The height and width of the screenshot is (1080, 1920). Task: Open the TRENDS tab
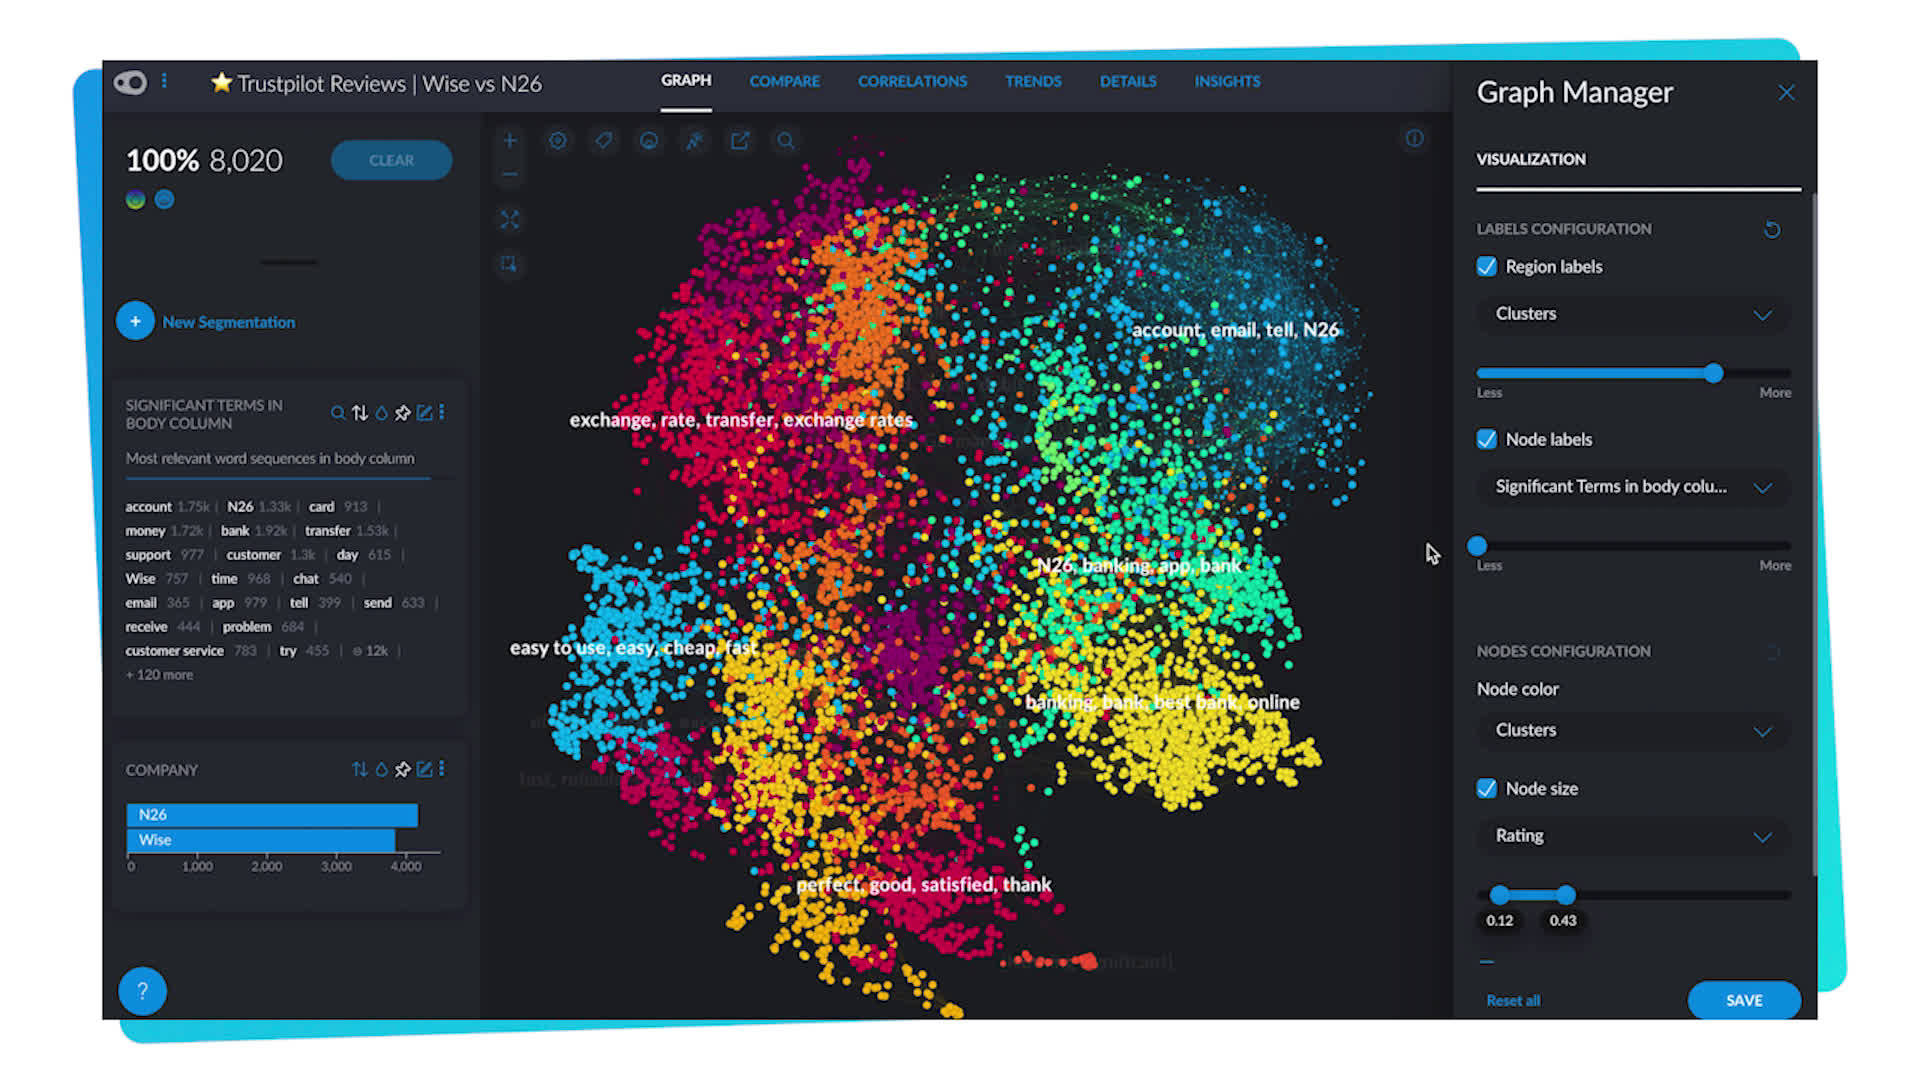point(1033,82)
